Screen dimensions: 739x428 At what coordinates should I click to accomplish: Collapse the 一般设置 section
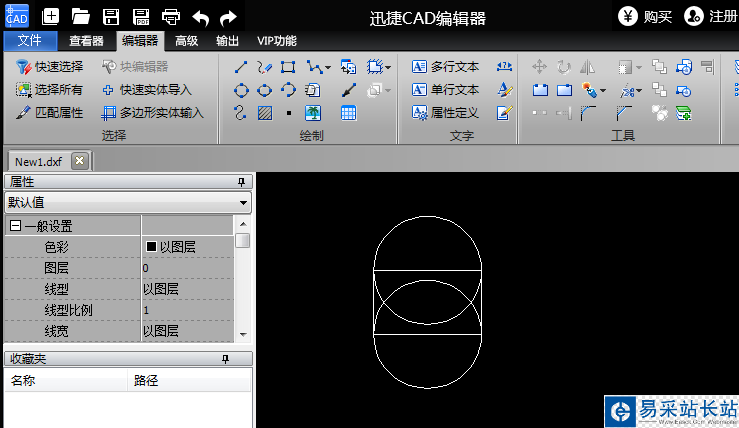tap(15, 226)
